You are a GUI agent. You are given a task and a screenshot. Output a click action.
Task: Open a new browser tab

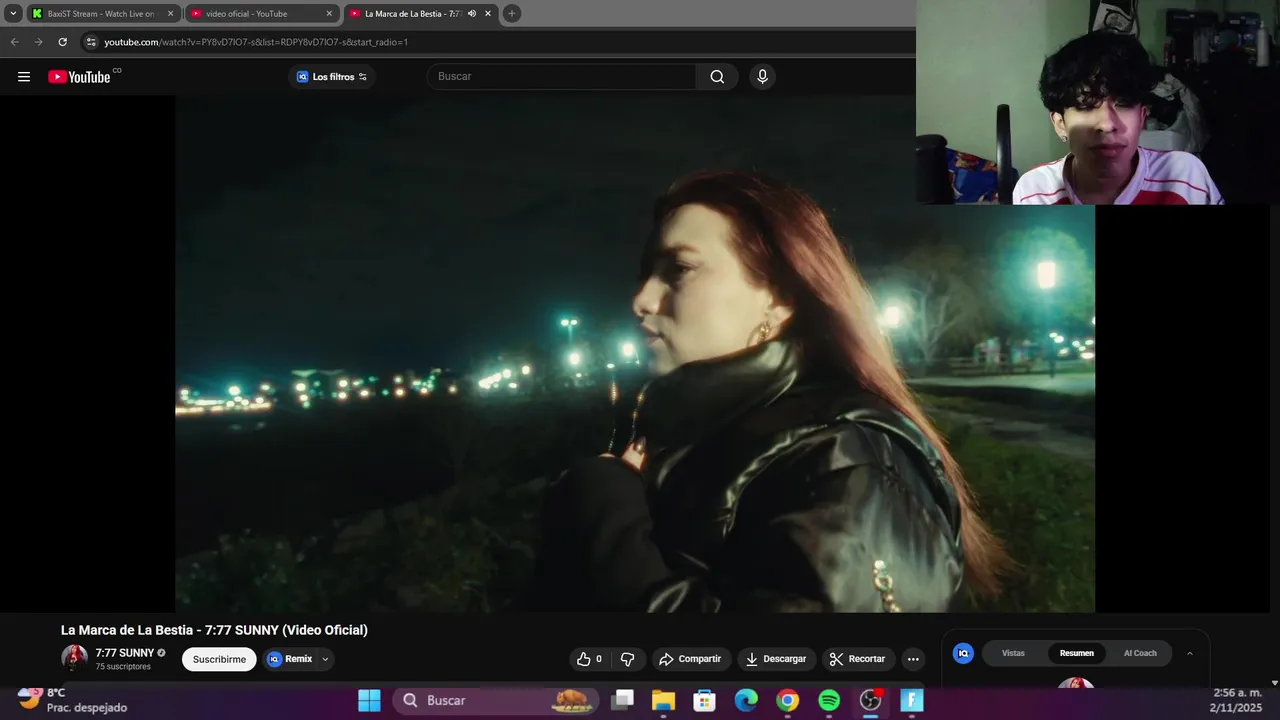pos(512,14)
